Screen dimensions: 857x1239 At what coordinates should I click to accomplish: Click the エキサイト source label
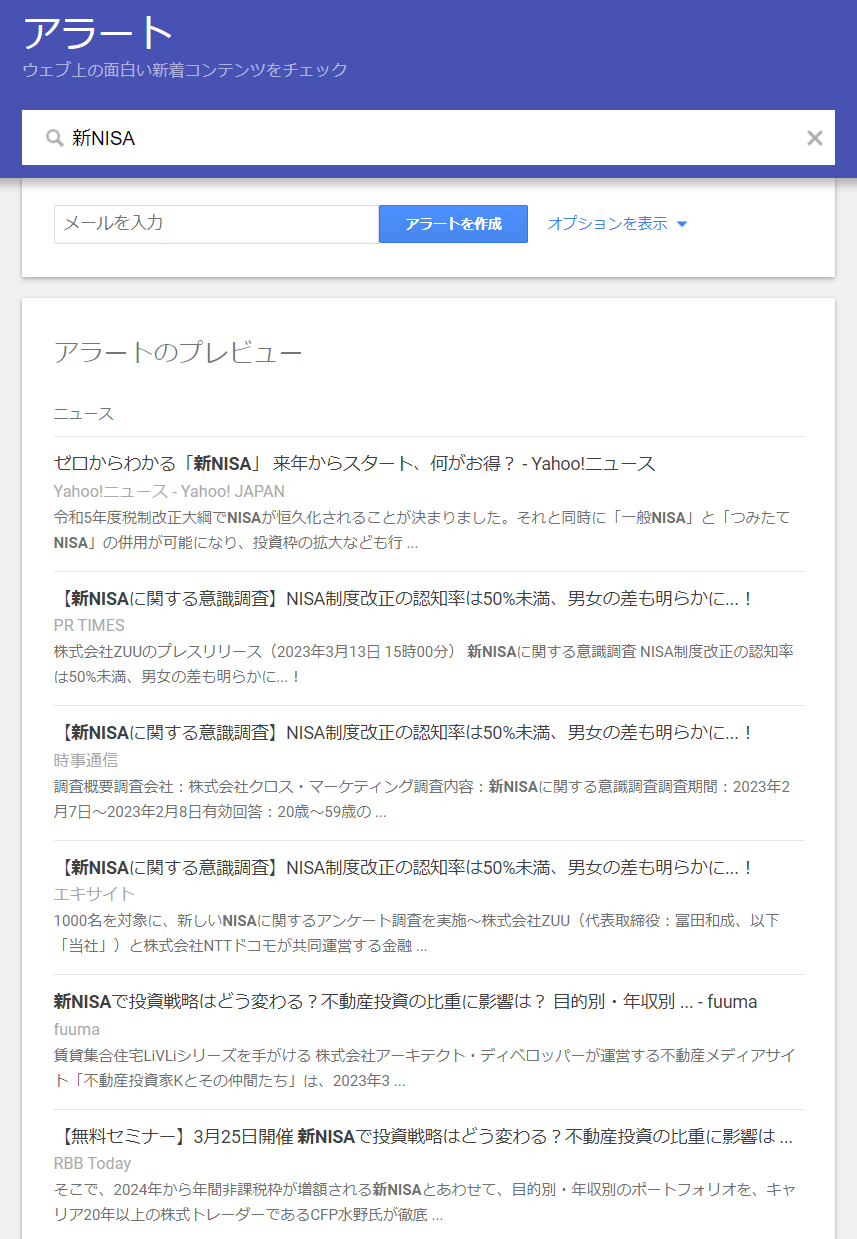coord(94,894)
